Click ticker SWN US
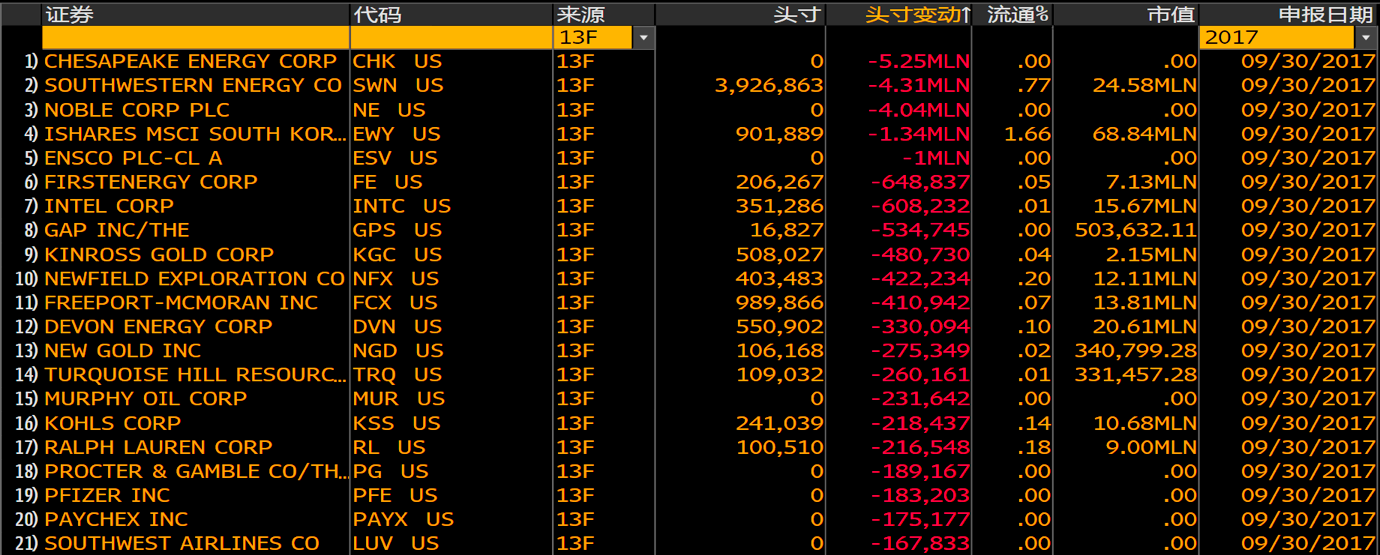The height and width of the screenshot is (555, 1380). [x=398, y=85]
